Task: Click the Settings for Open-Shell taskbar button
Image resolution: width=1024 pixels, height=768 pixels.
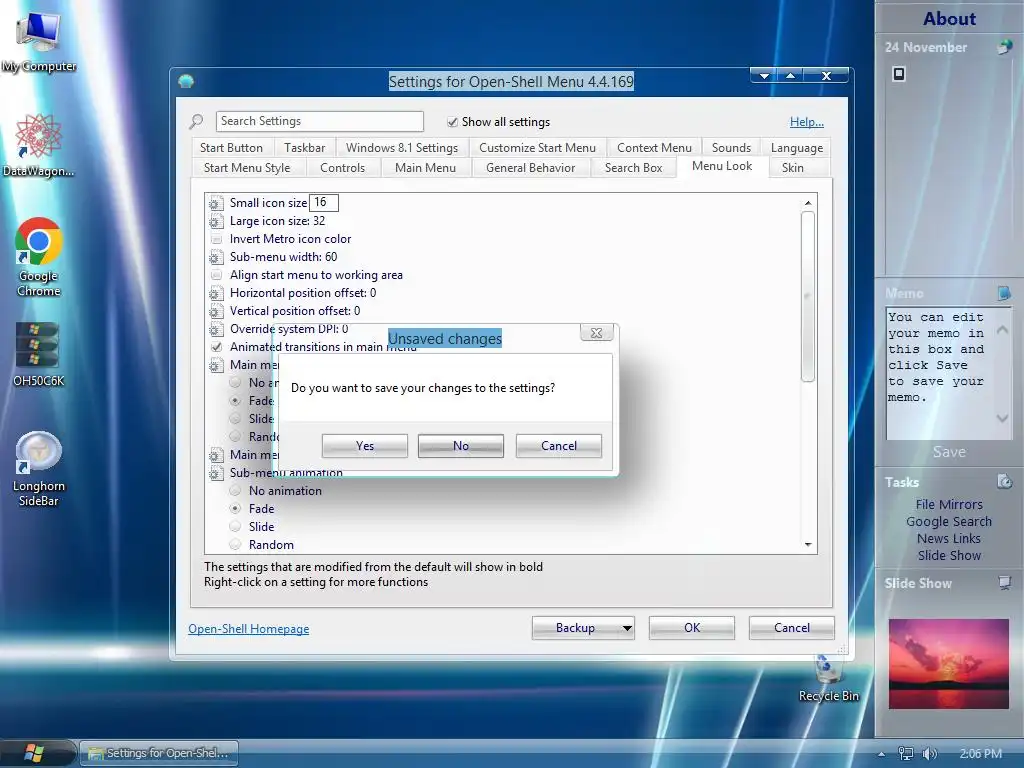Action: [x=159, y=753]
